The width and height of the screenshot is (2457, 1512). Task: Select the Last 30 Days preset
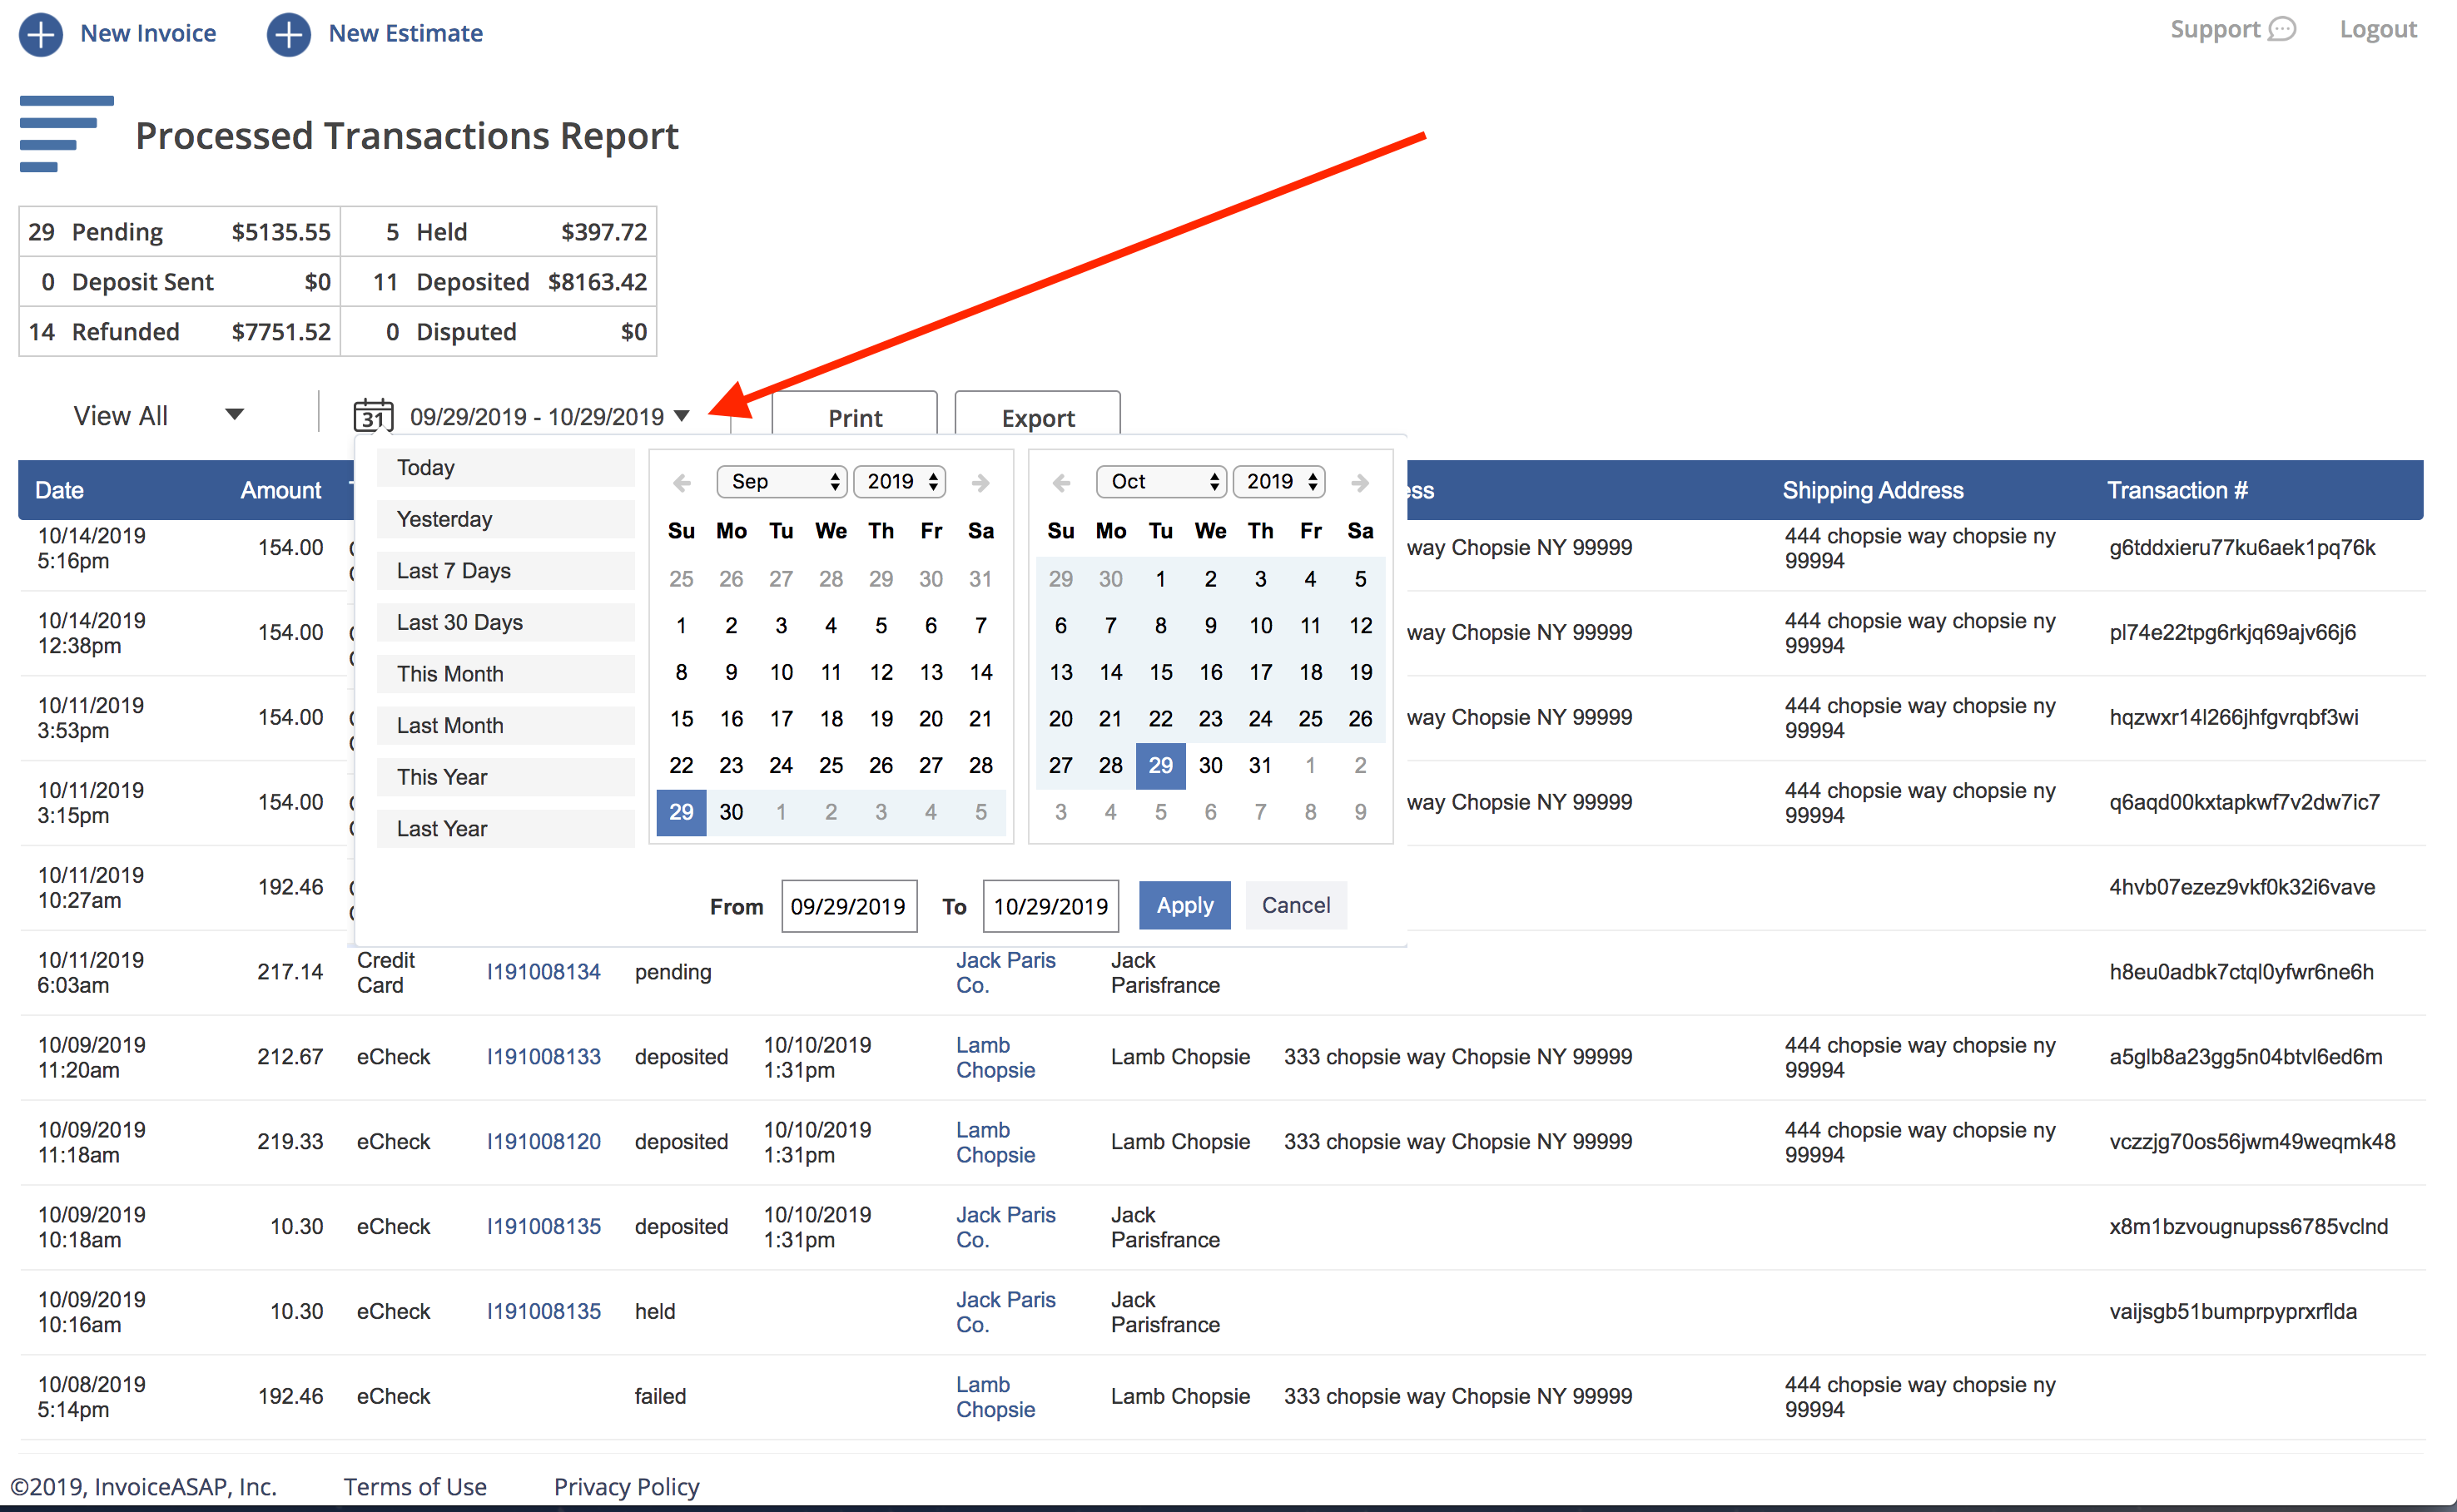(505, 622)
